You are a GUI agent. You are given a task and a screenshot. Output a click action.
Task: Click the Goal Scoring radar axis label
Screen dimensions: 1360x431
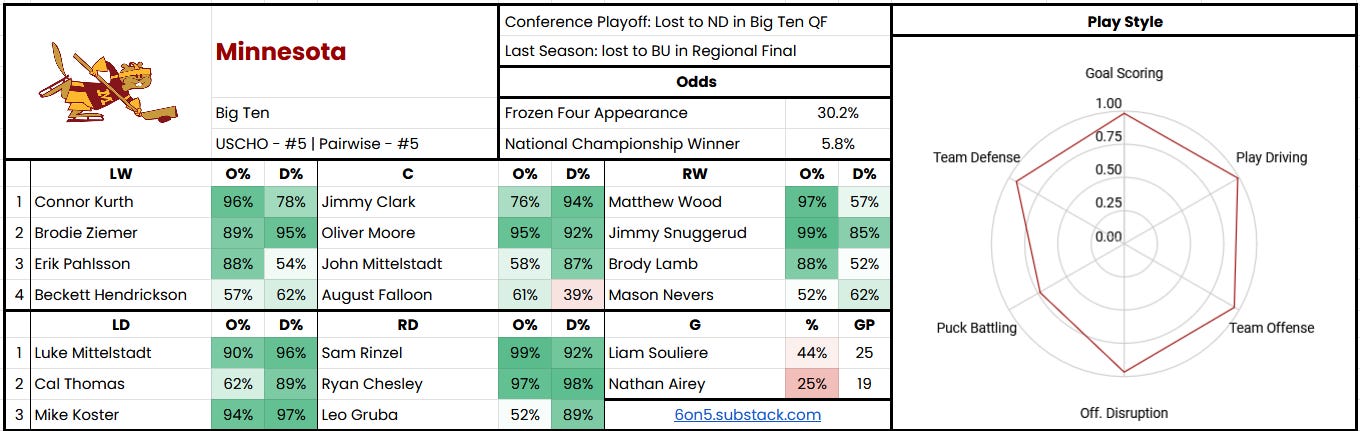(1124, 73)
